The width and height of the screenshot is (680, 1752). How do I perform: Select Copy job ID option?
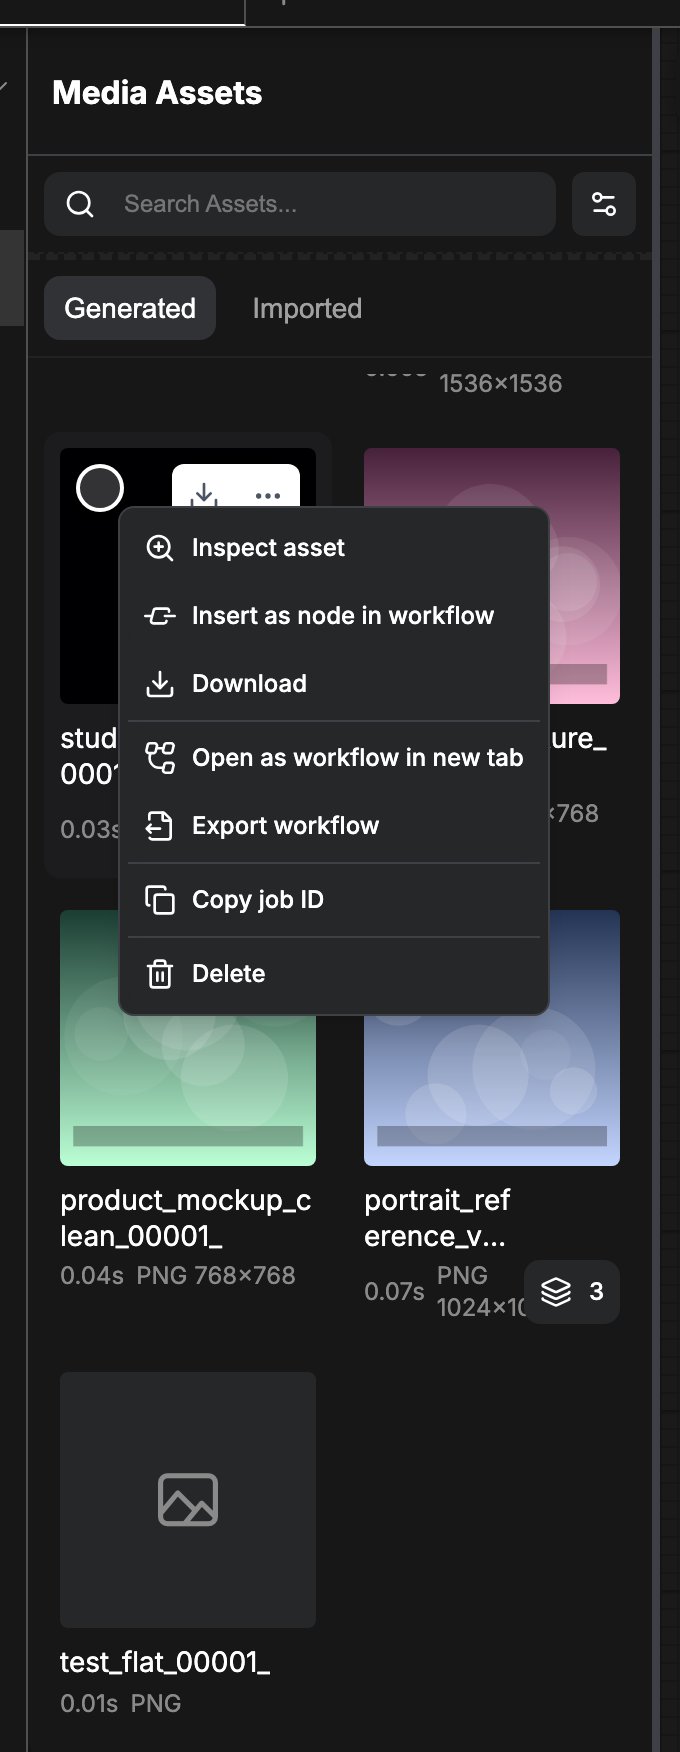point(334,899)
